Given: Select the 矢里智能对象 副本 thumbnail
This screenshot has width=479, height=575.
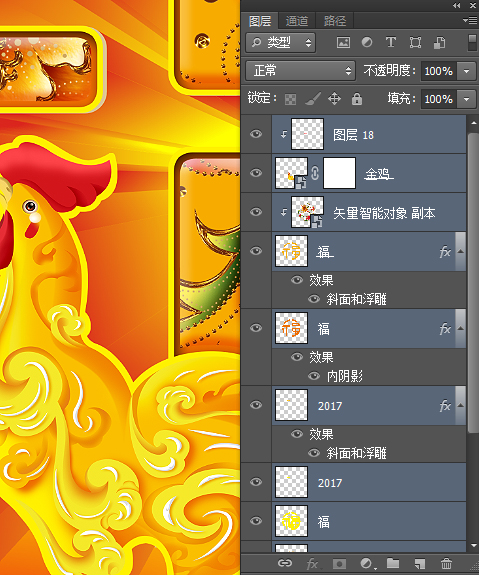Looking at the screenshot, I should [307, 212].
